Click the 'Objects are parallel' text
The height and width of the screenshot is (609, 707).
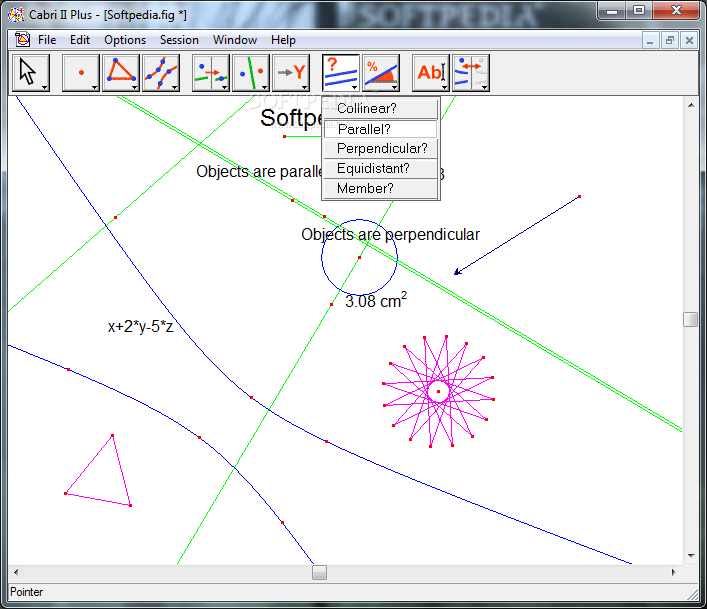pyautogui.click(x=259, y=172)
